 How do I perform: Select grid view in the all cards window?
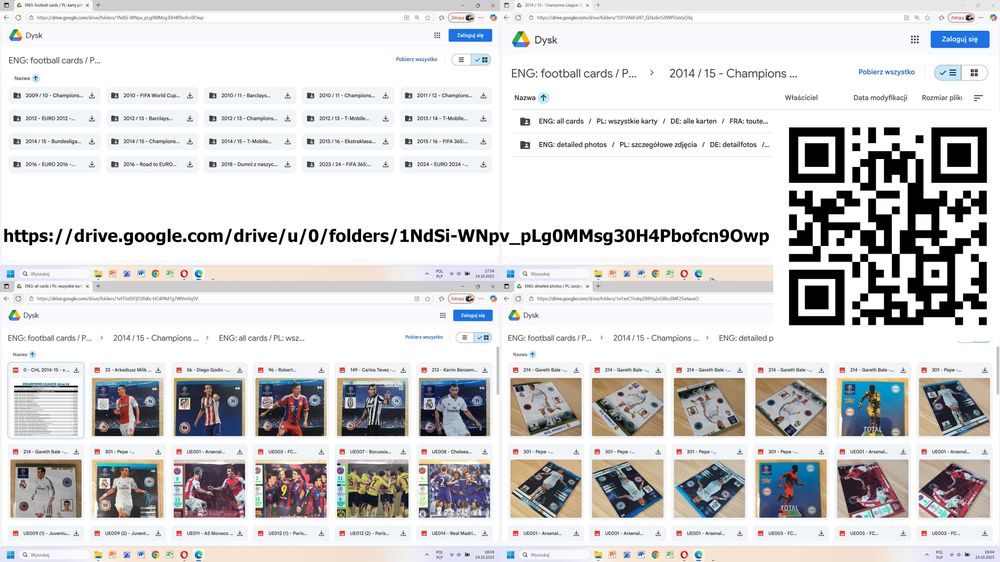483,337
